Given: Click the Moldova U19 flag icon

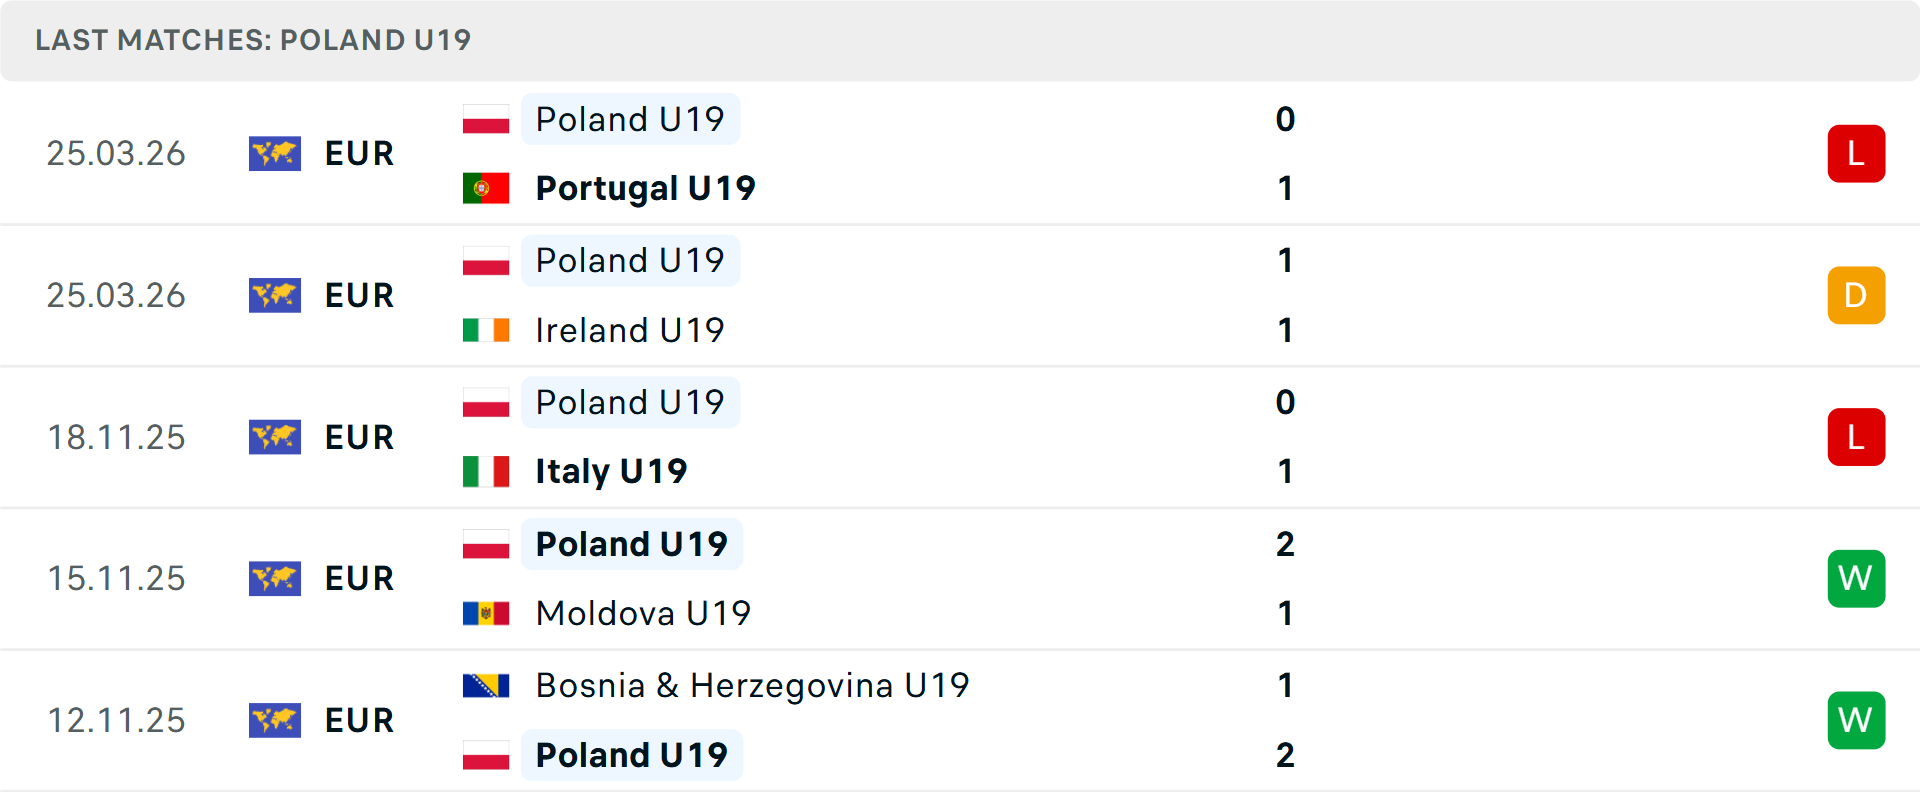Looking at the screenshot, I should [x=486, y=613].
